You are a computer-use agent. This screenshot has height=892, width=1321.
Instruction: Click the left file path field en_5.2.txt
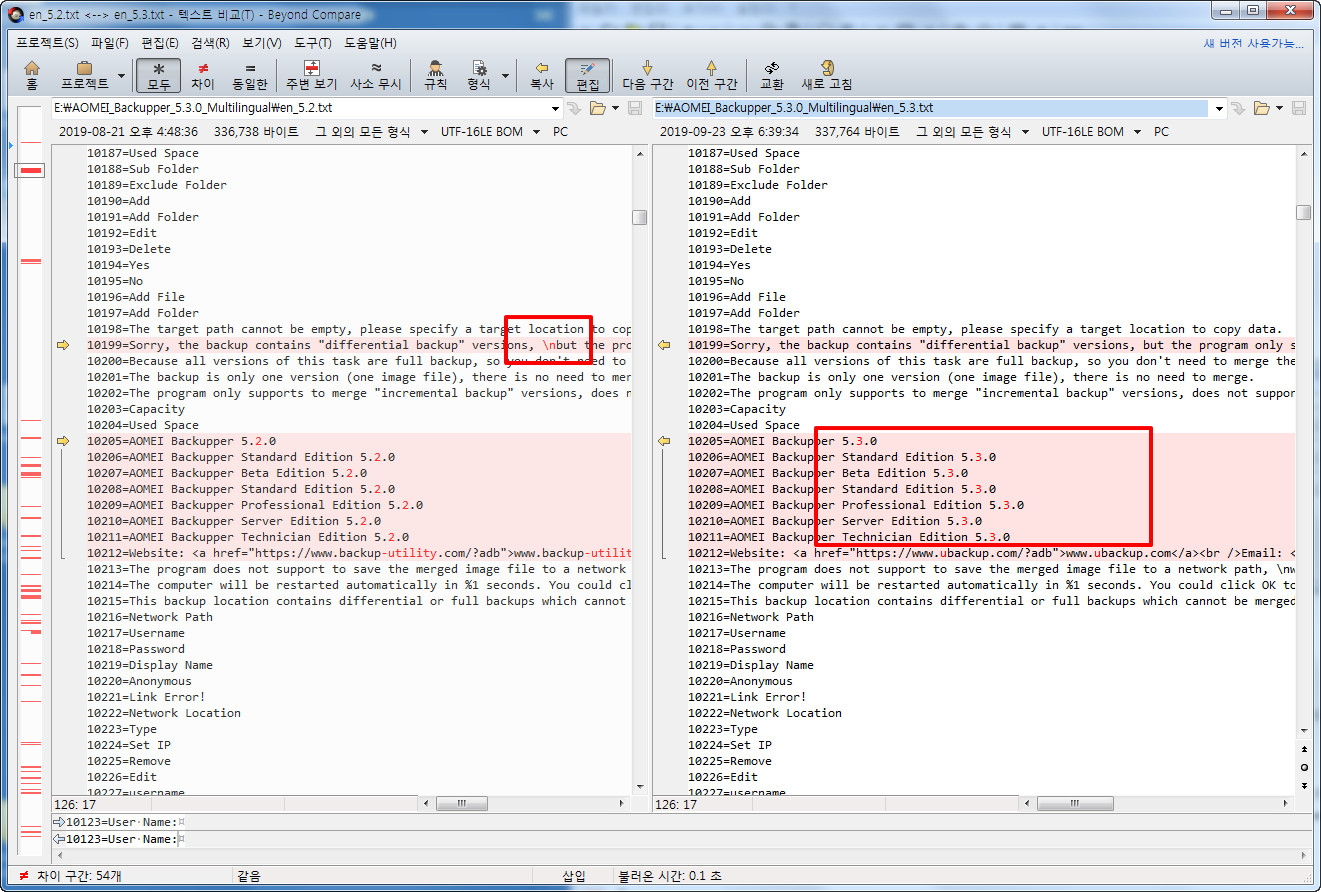[x=300, y=108]
